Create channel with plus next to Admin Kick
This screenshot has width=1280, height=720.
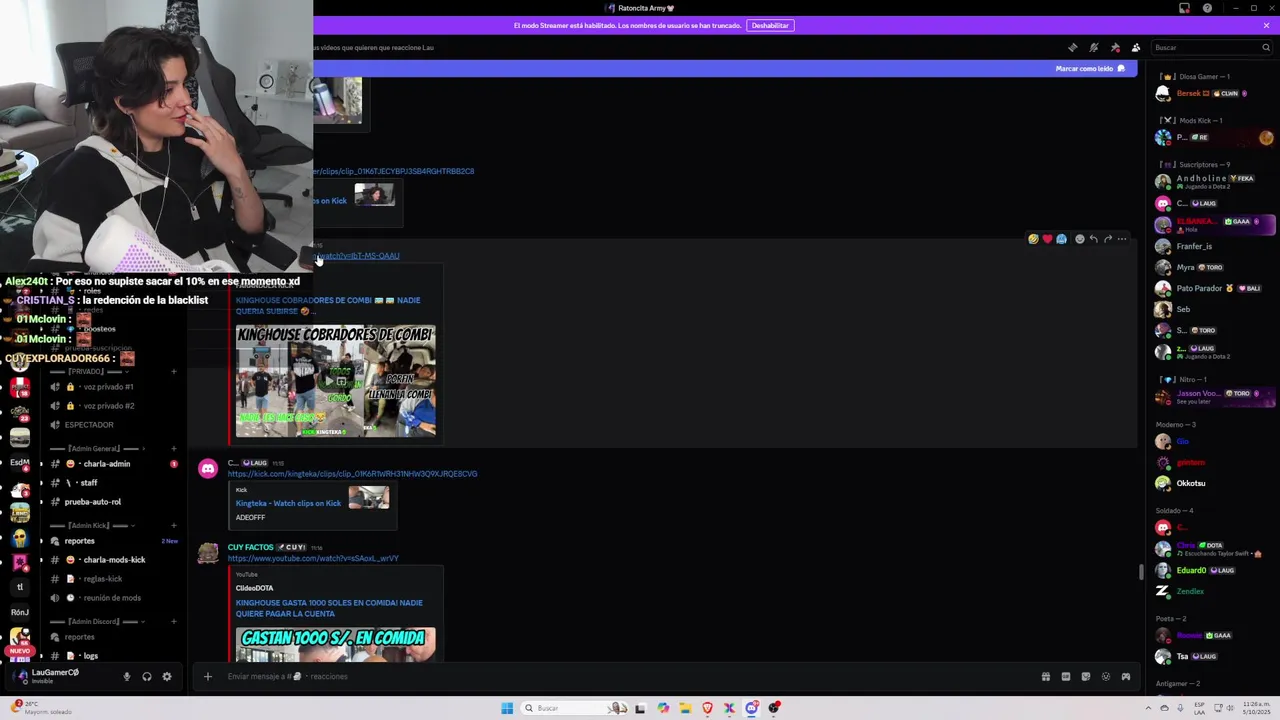point(174,525)
